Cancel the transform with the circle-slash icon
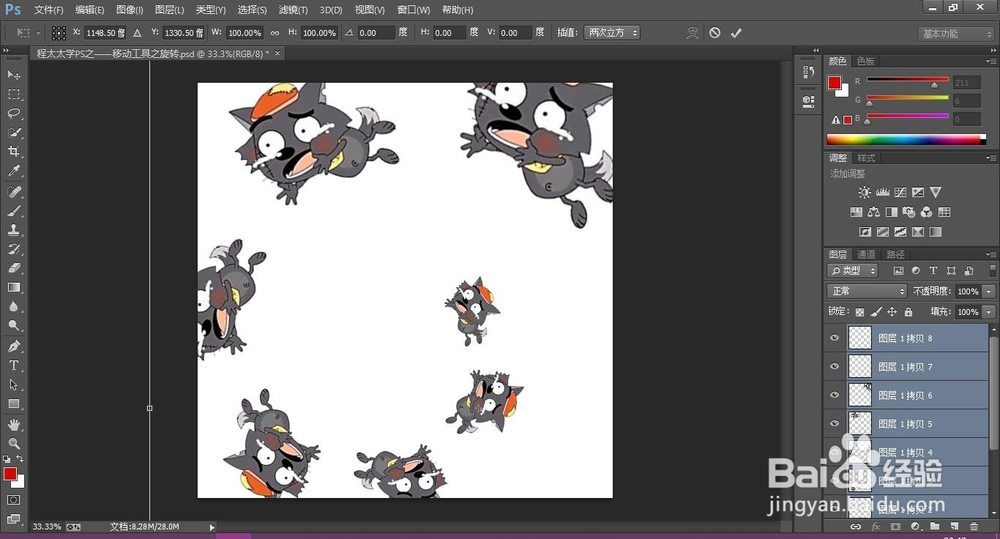1000x539 pixels. point(714,33)
